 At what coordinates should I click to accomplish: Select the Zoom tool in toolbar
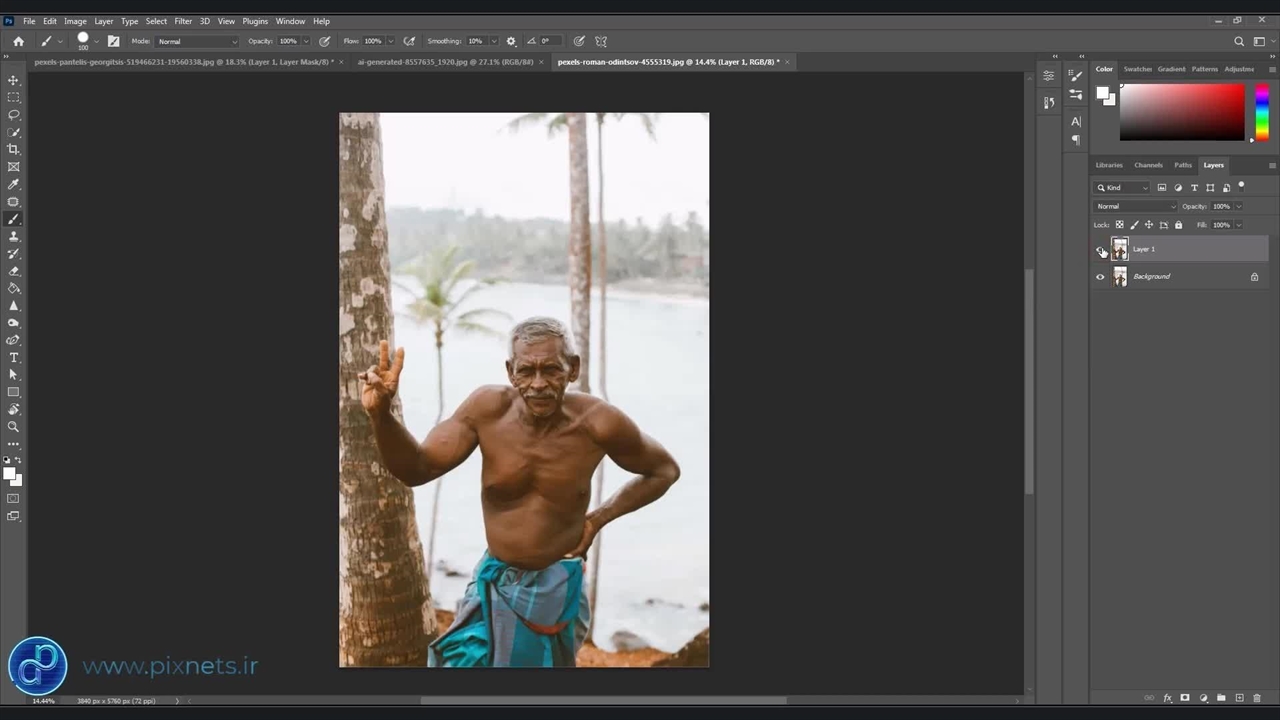click(13, 427)
